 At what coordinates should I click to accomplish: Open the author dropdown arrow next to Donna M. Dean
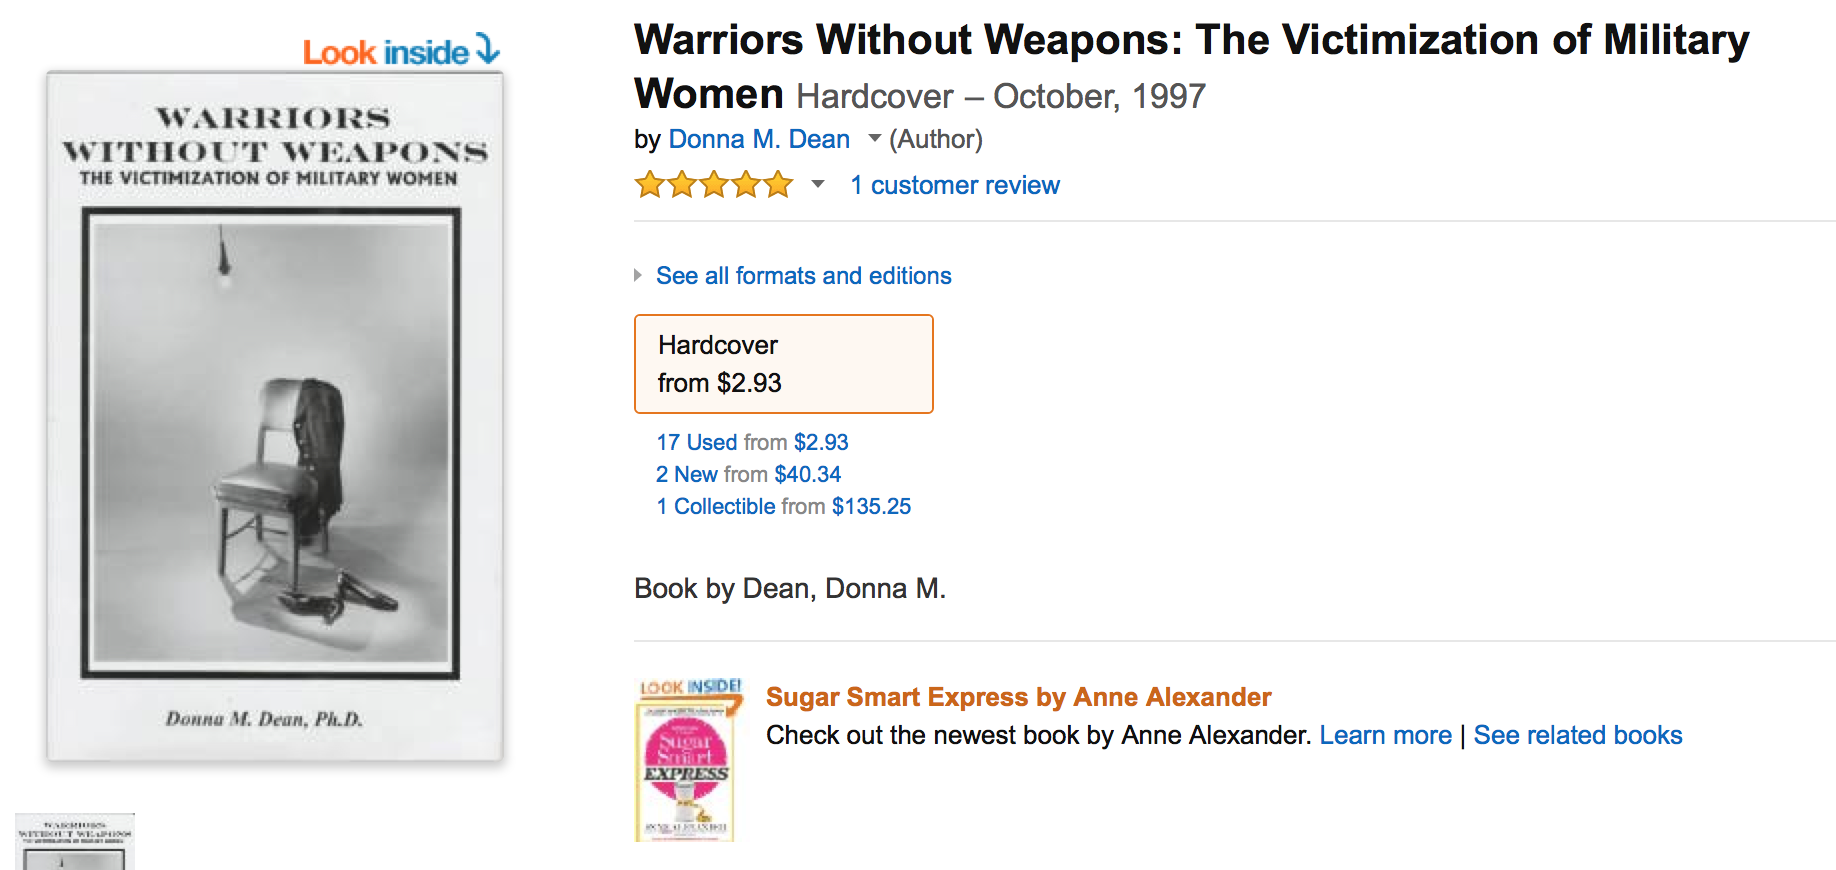click(x=874, y=139)
